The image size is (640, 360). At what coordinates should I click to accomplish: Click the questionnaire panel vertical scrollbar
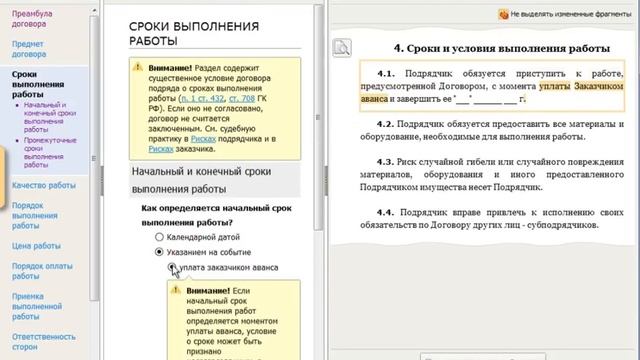click(318, 118)
